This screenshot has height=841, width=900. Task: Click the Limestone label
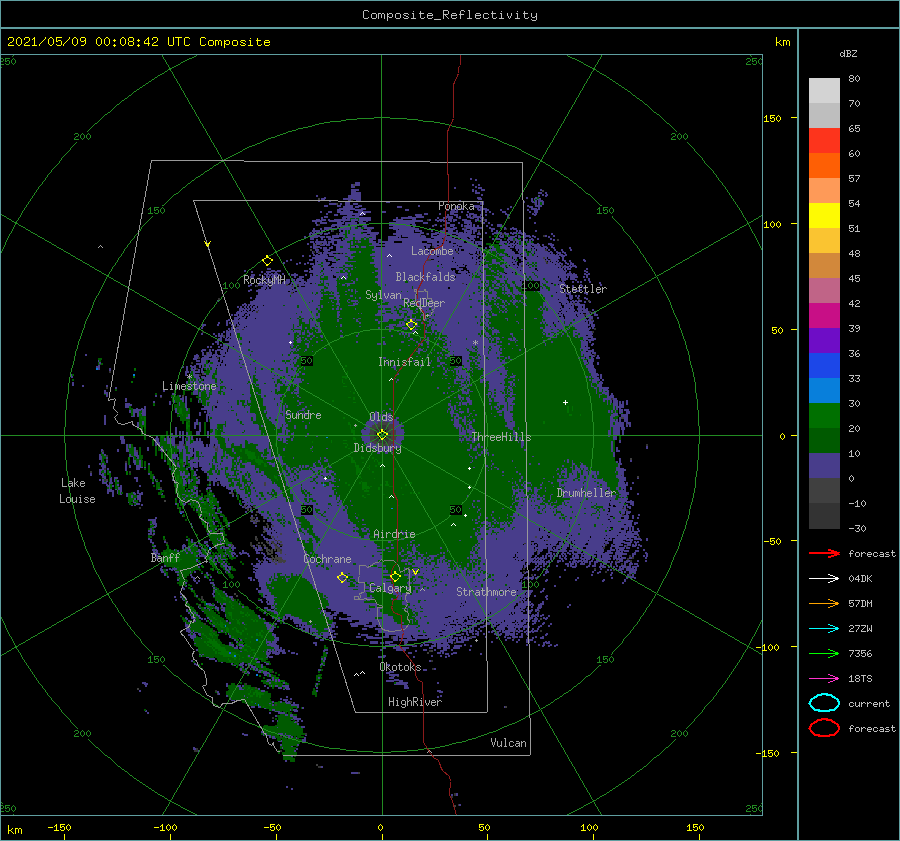coord(189,386)
